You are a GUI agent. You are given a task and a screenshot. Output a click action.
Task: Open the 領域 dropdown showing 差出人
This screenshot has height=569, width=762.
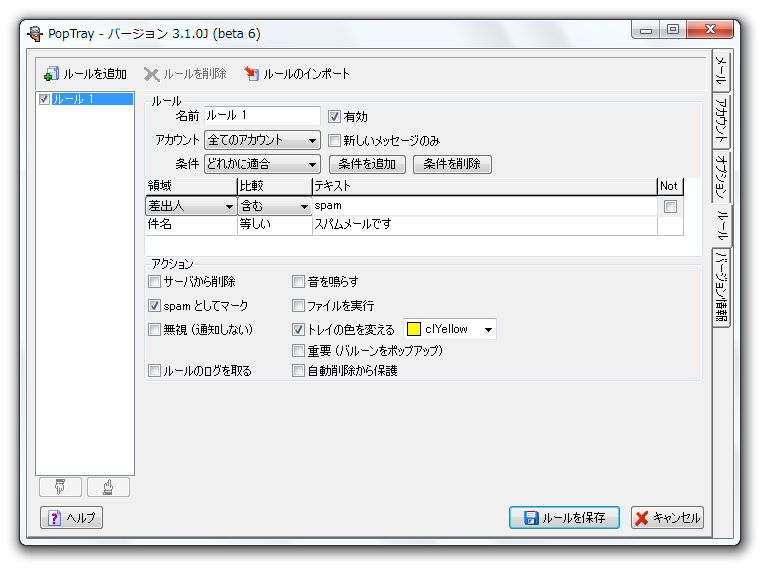[x=191, y=206]
